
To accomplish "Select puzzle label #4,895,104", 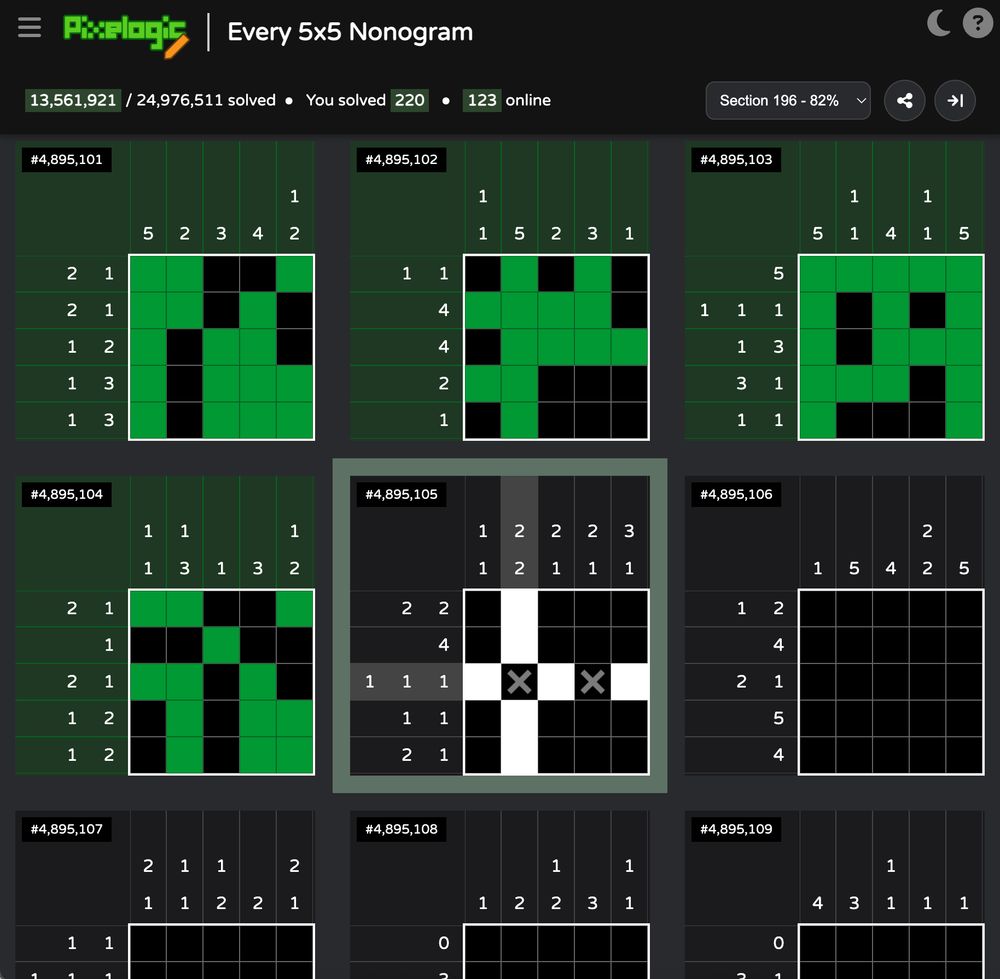I will coord(66,494).
